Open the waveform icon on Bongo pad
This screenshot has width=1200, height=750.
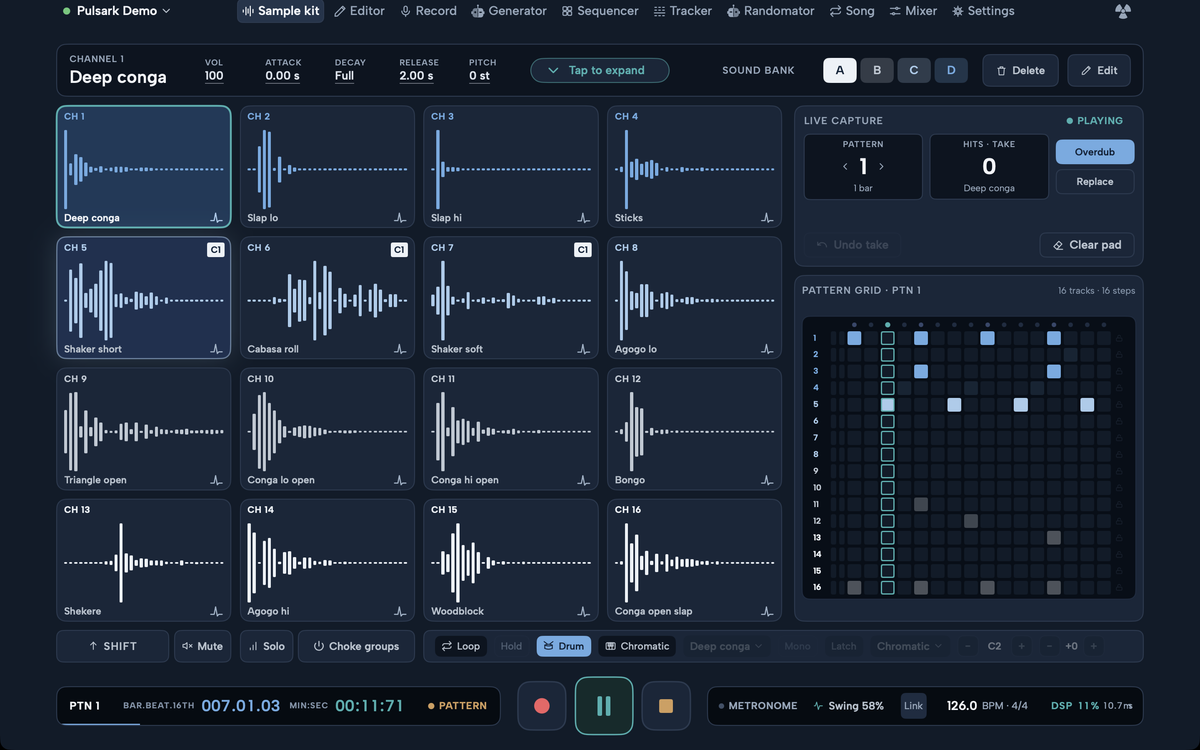[767, 480]
